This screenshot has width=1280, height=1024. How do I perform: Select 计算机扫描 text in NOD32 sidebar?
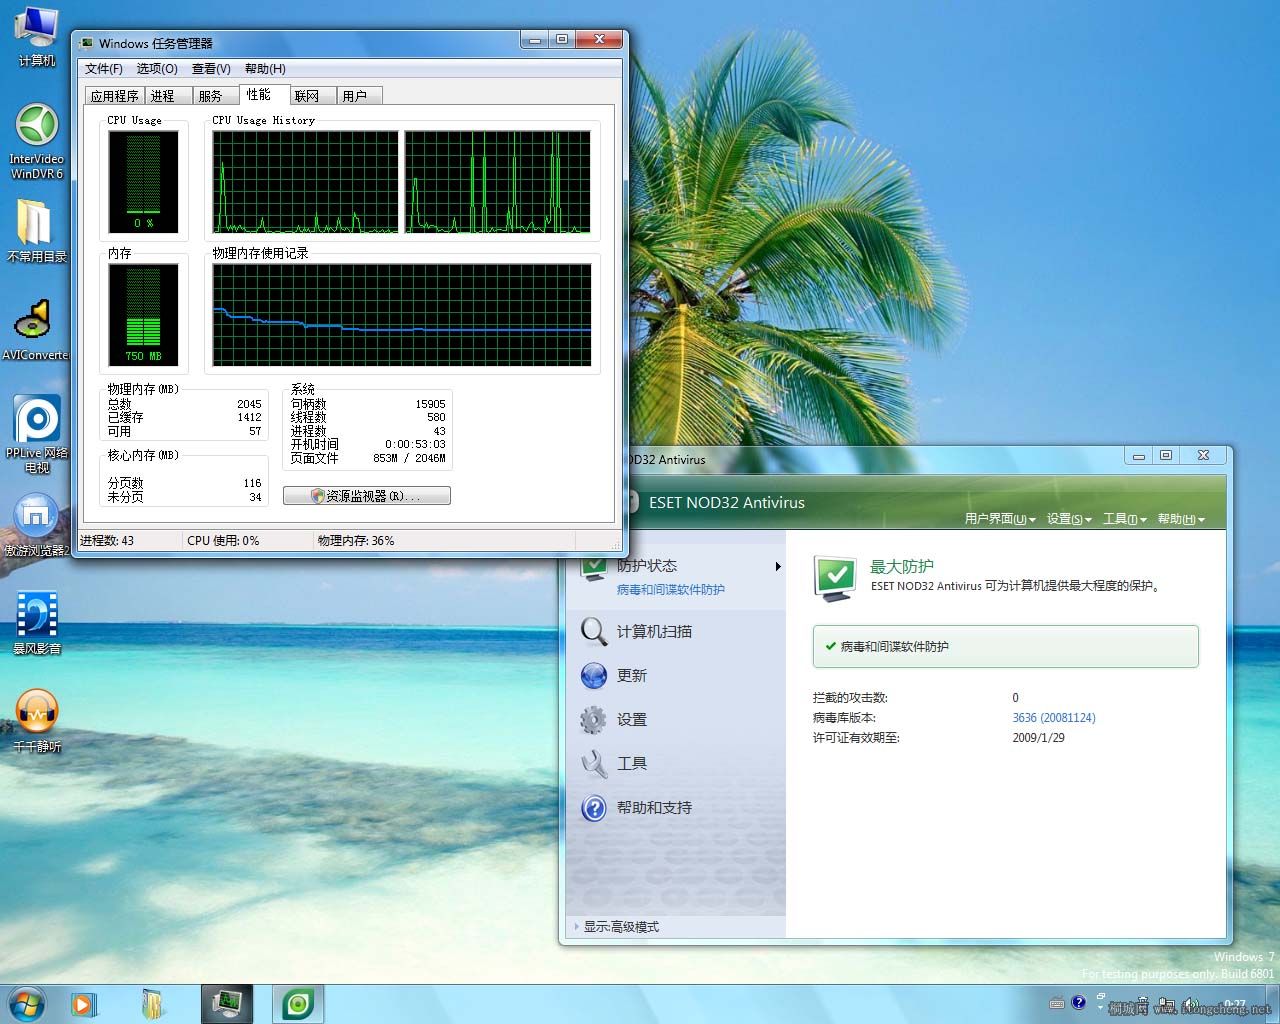pos(654,632)
